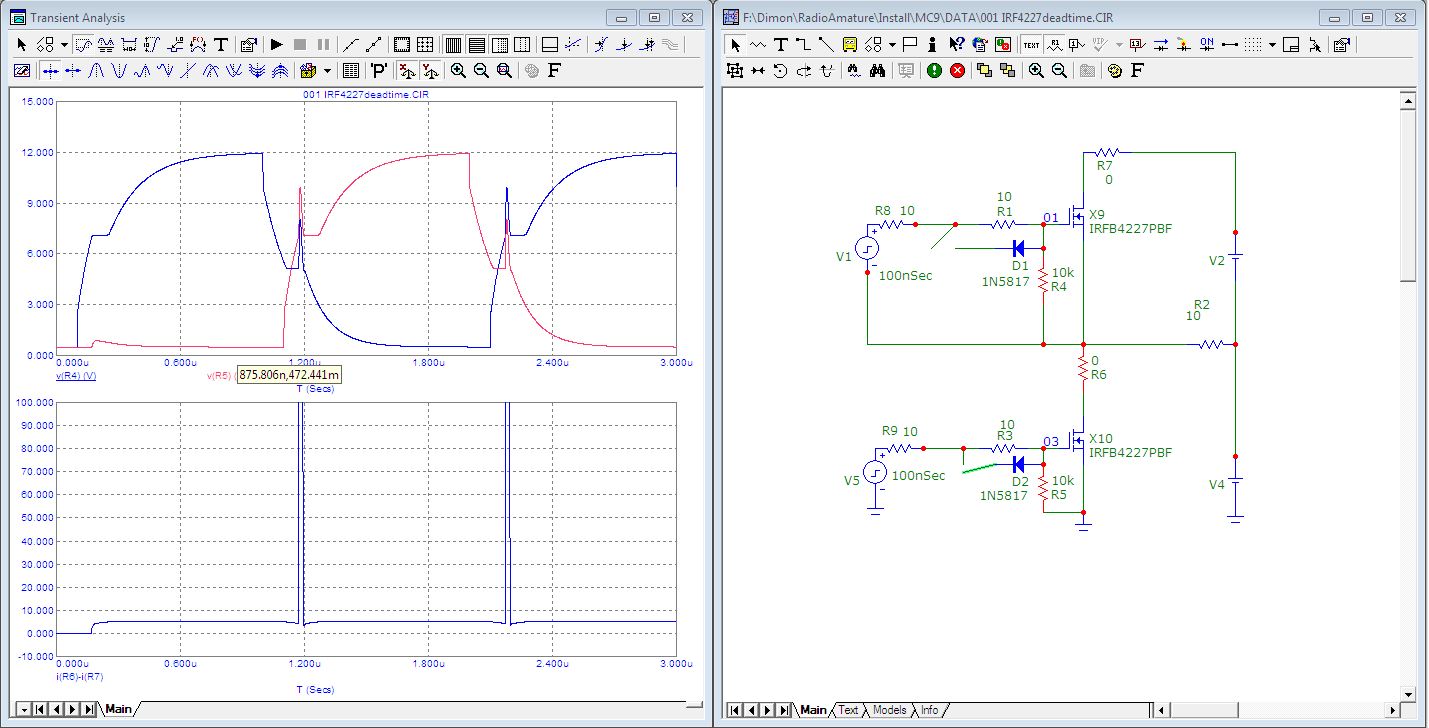Select diode D1 1N5817 in the schematic

1020,248
